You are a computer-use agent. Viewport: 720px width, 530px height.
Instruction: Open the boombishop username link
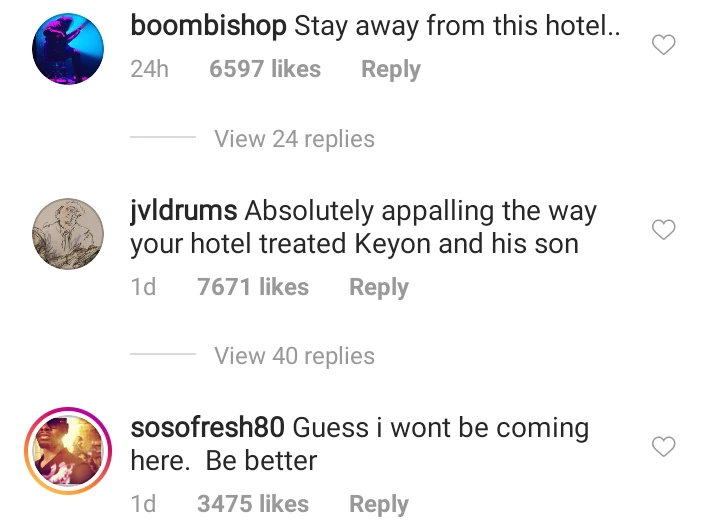208,26
